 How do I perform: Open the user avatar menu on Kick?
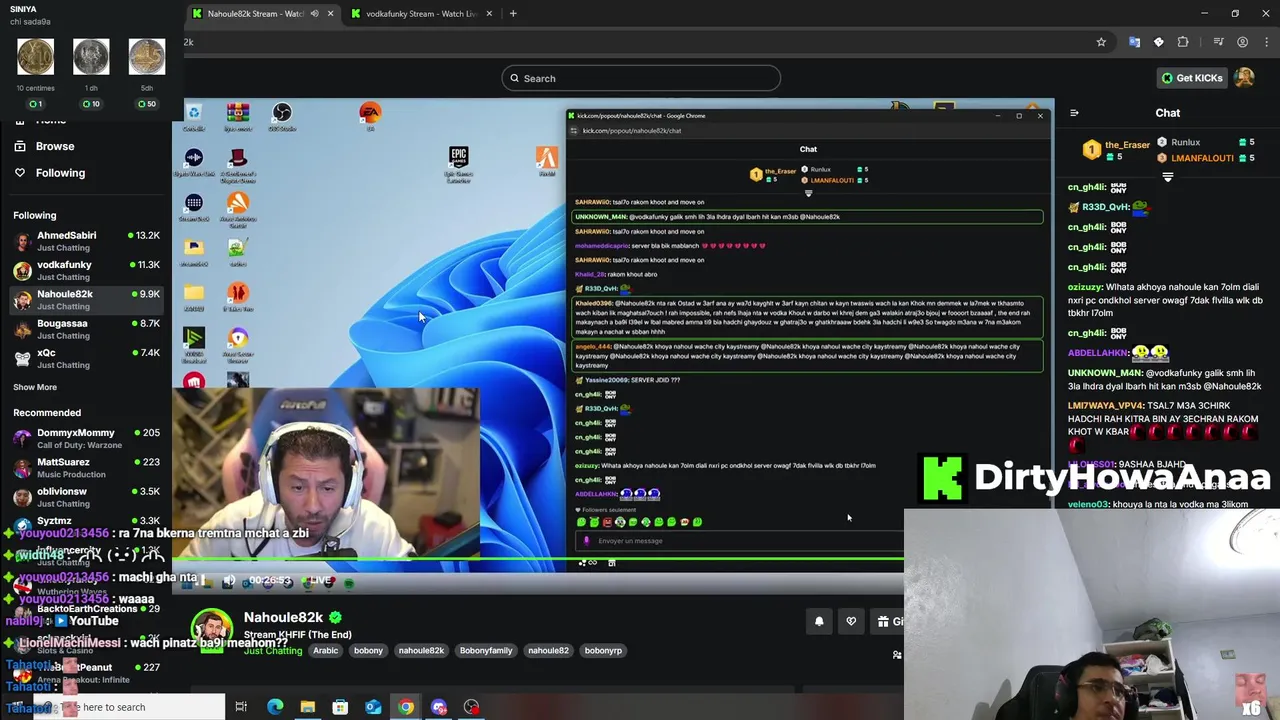tap(1244, 78)
